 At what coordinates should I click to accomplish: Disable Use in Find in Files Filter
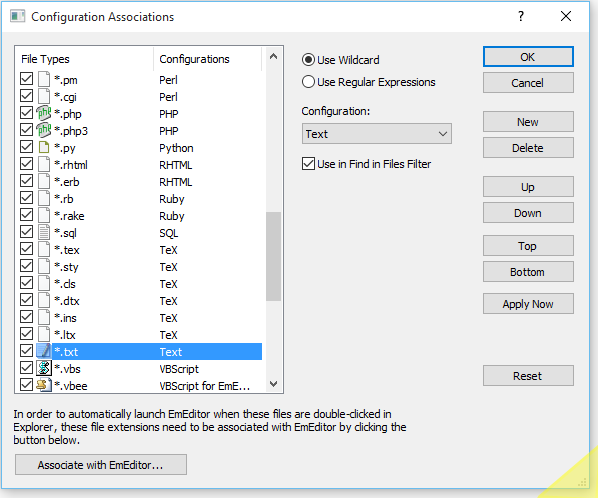308,164
